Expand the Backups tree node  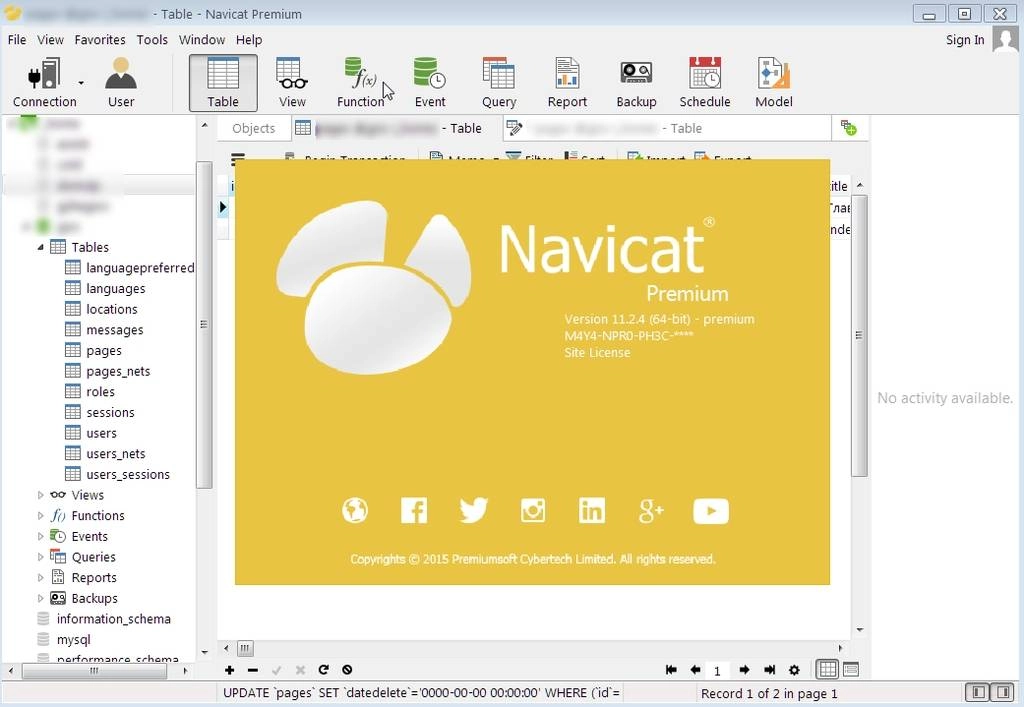click(x=40, y=599)
